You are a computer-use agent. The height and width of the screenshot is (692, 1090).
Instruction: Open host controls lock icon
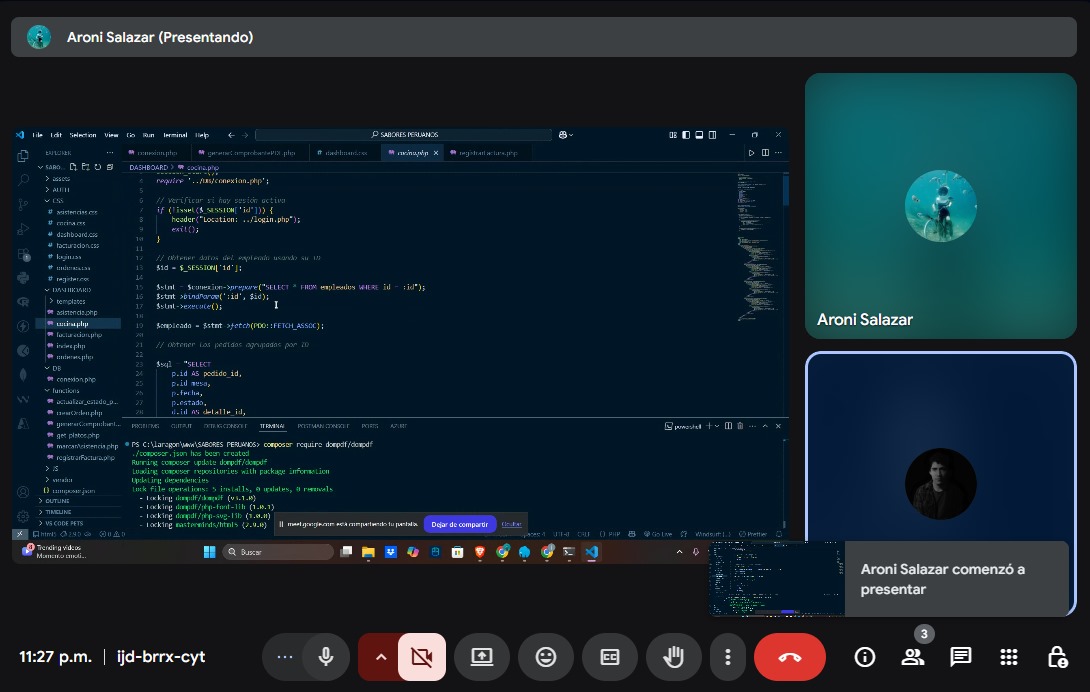pos(1056,657)
